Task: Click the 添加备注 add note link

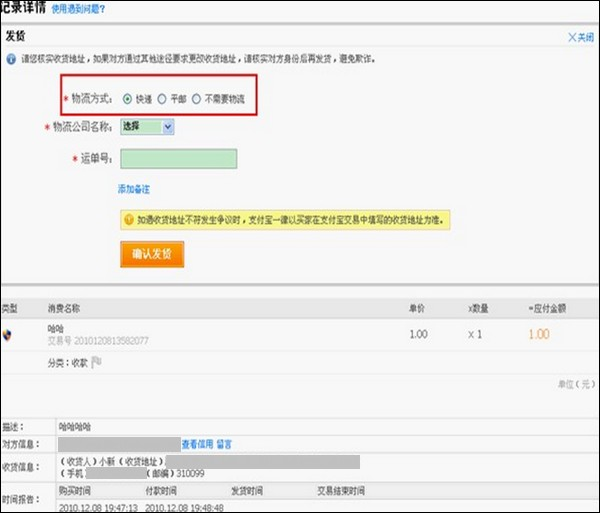Action: 134,189
